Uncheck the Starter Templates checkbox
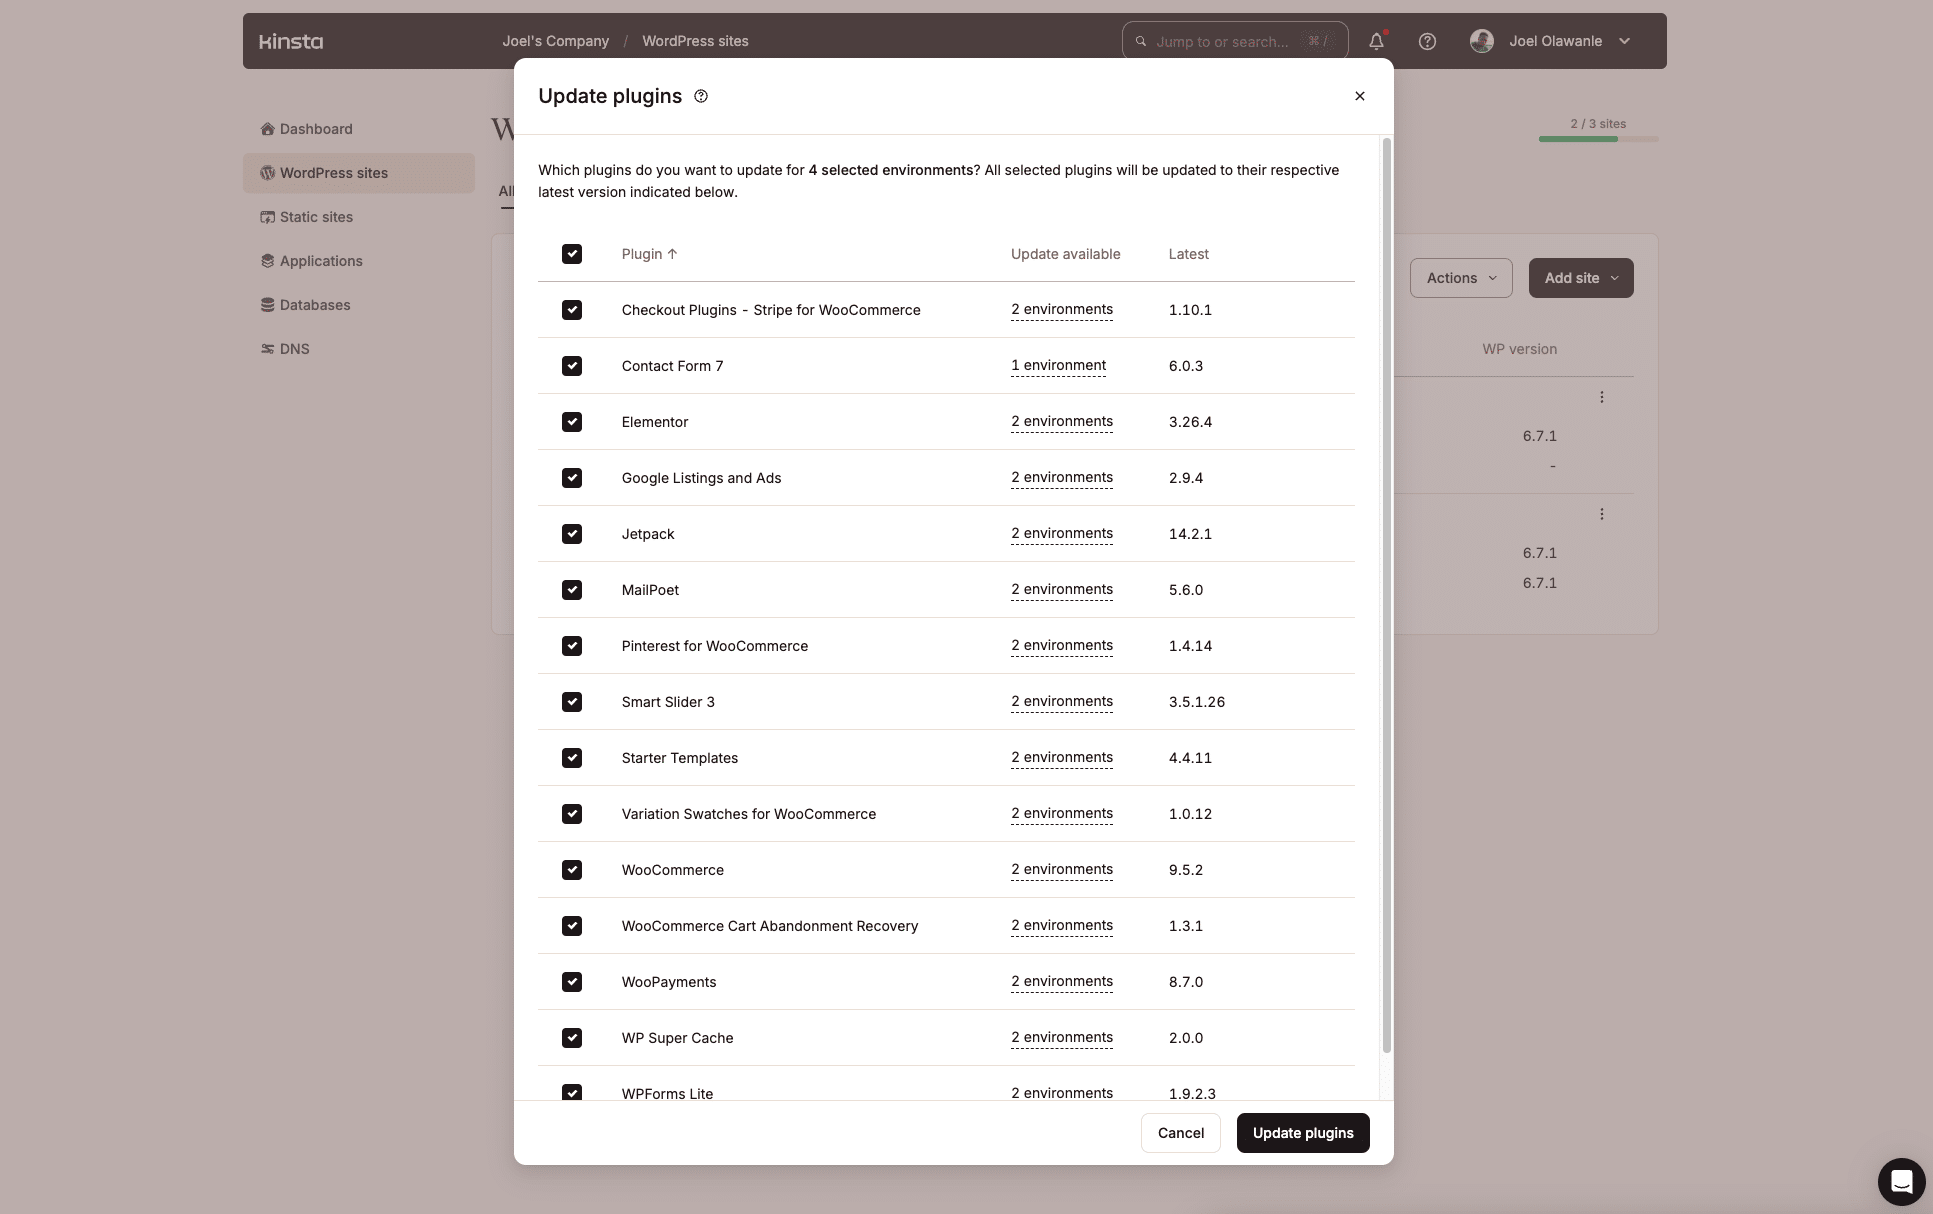Viewport: 1933px width, 1214px height. (572, 758)
